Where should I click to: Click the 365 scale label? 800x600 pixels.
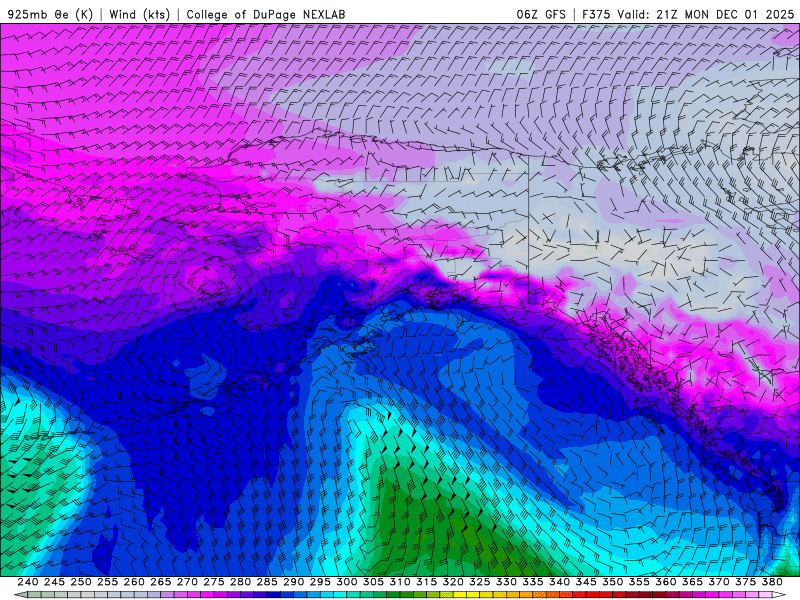coord(692,582)
